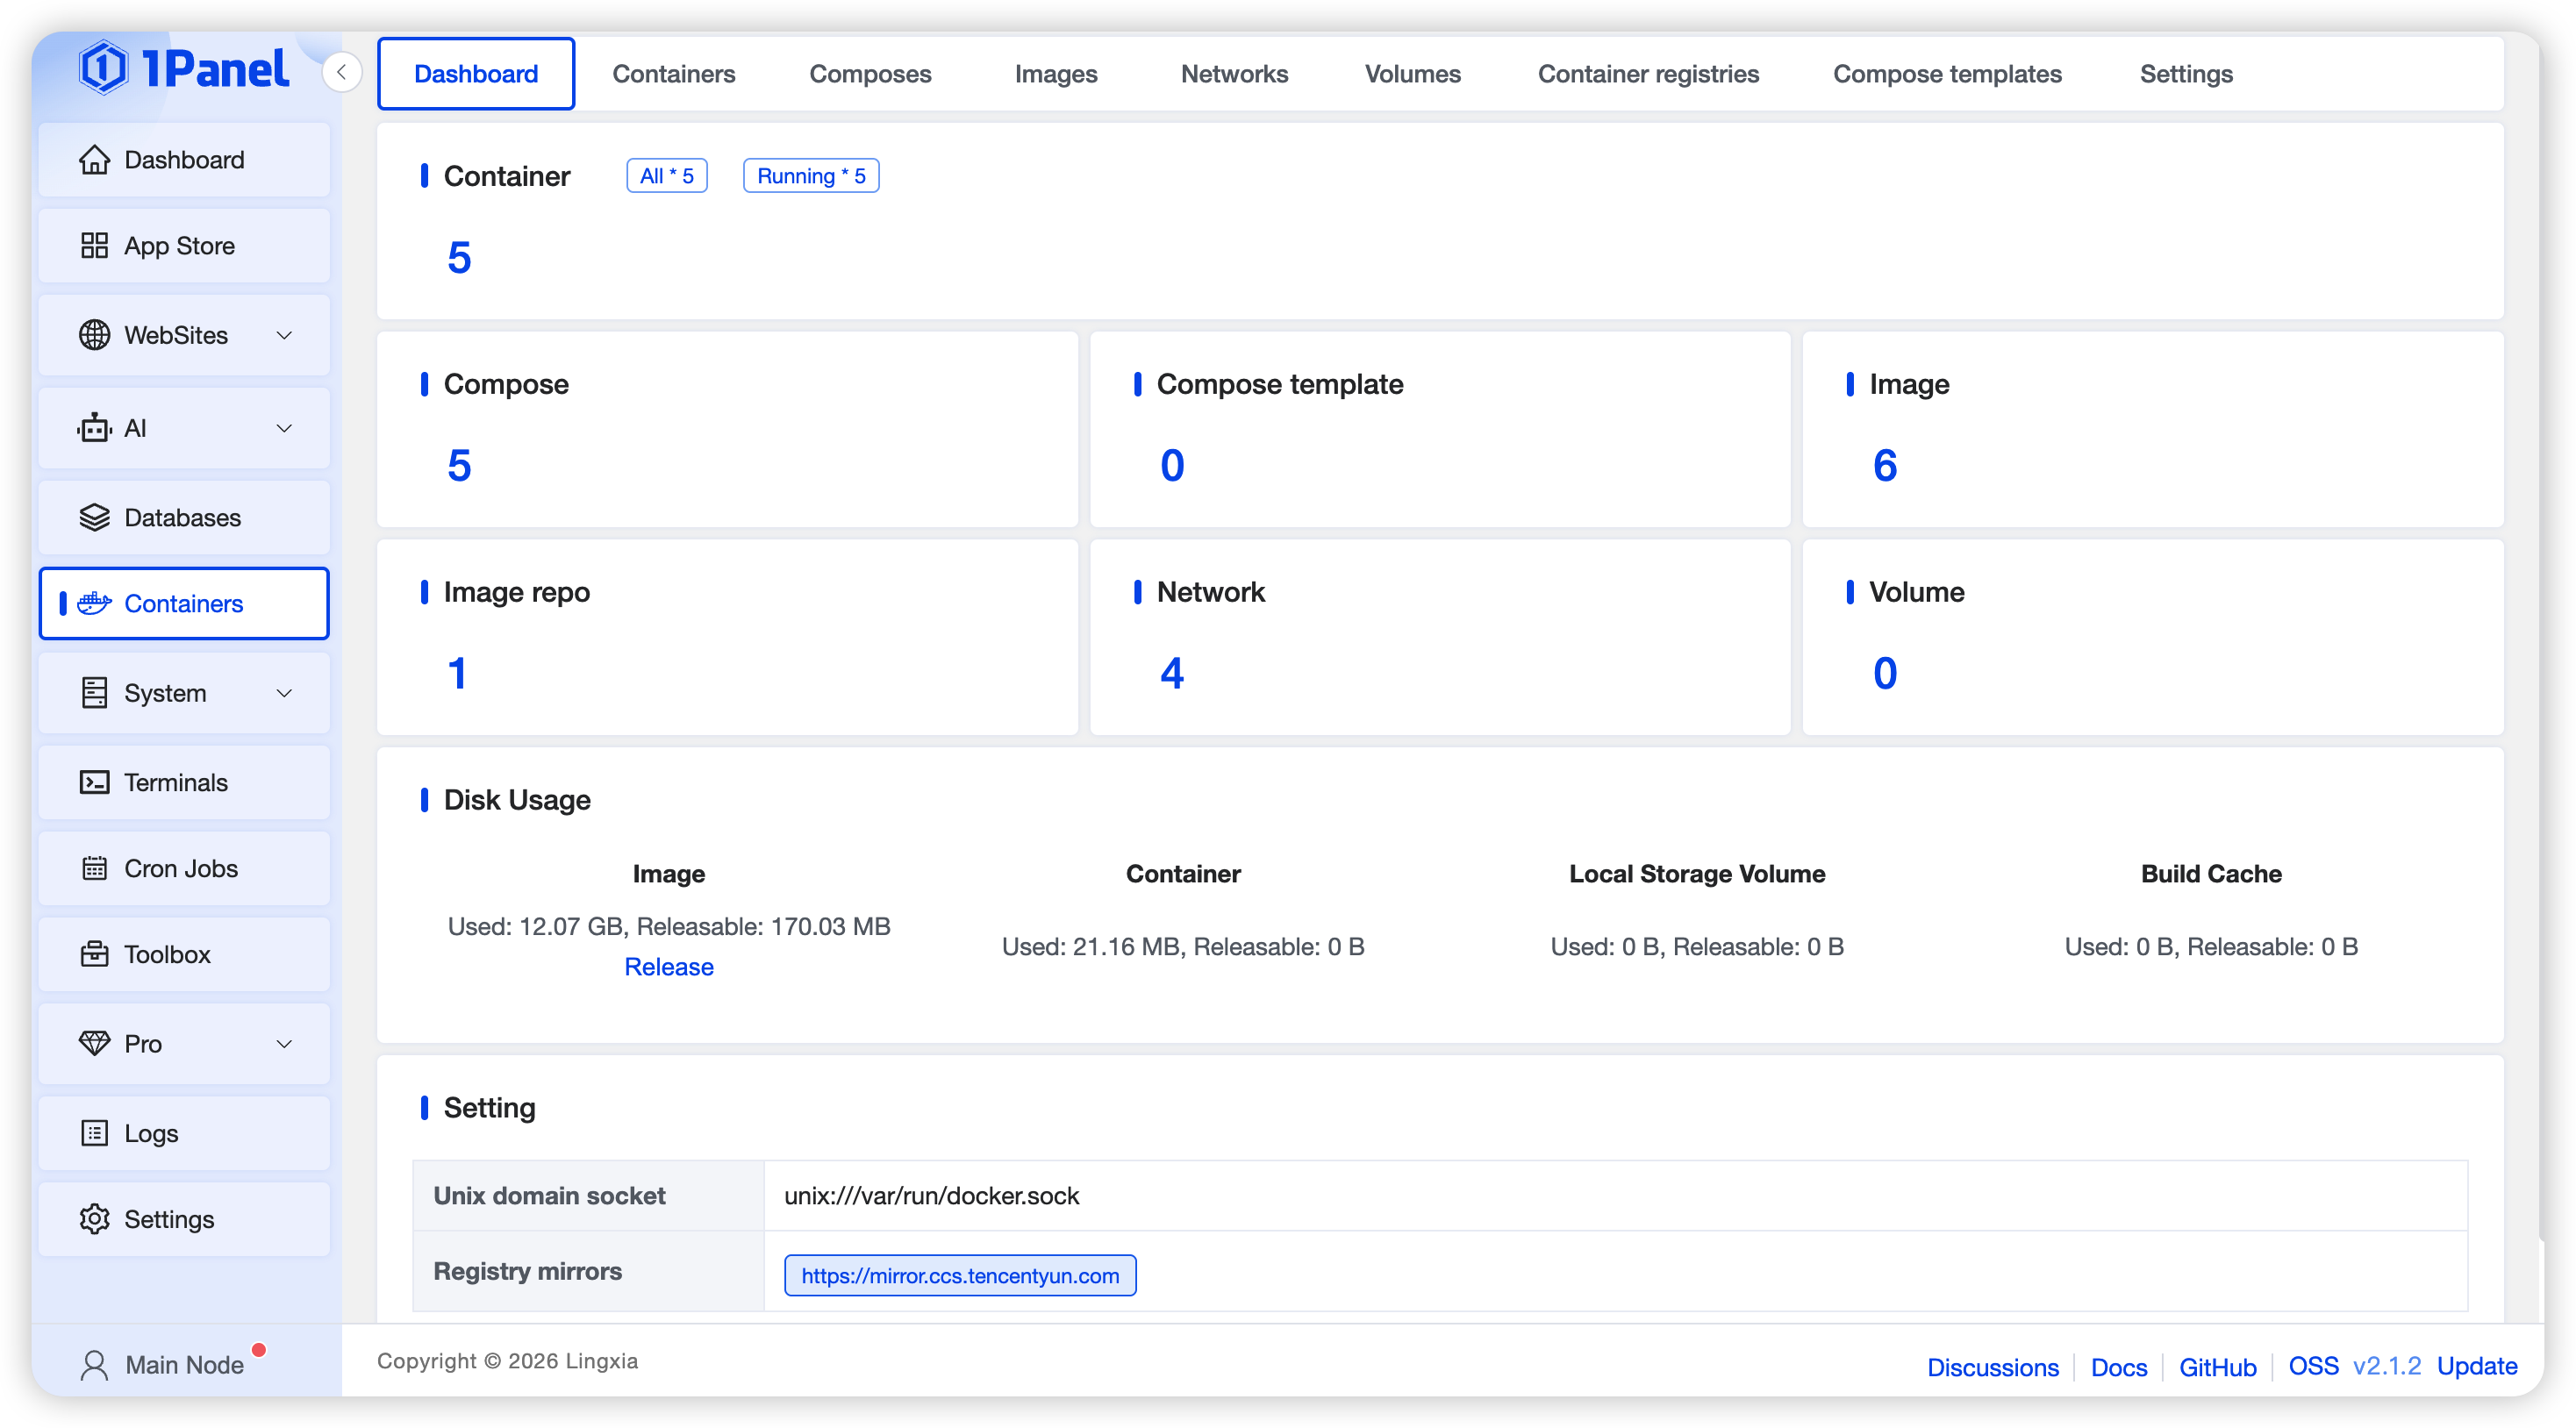
Task: Expand the WebSites submenu chevron
Action: click(284, 336)
